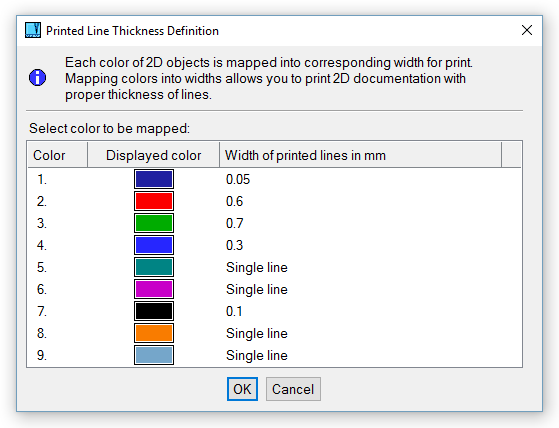This screenshot has width=559, height=428.
Task: Click the blue information icon
Action: [x=37, y=78]
